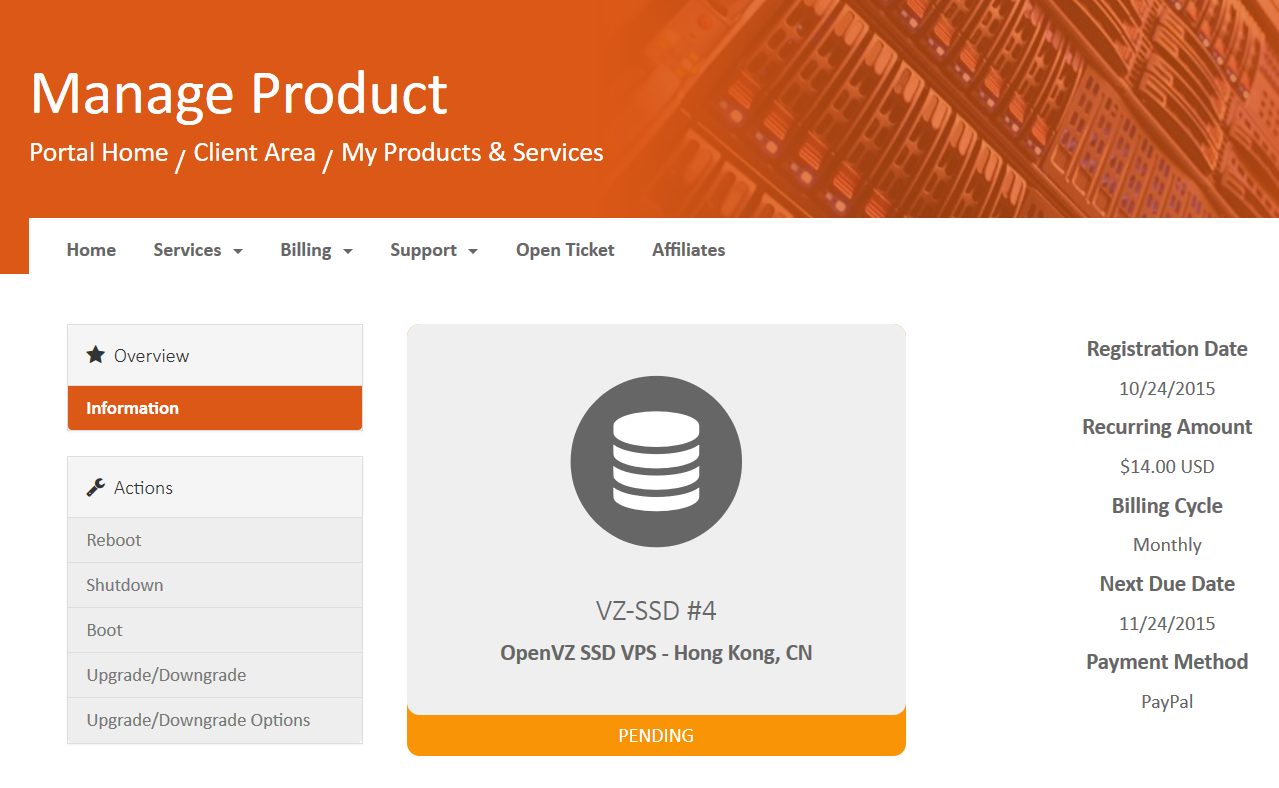Navigate to Client Area breadcrumb

click(x=254, y=153)
